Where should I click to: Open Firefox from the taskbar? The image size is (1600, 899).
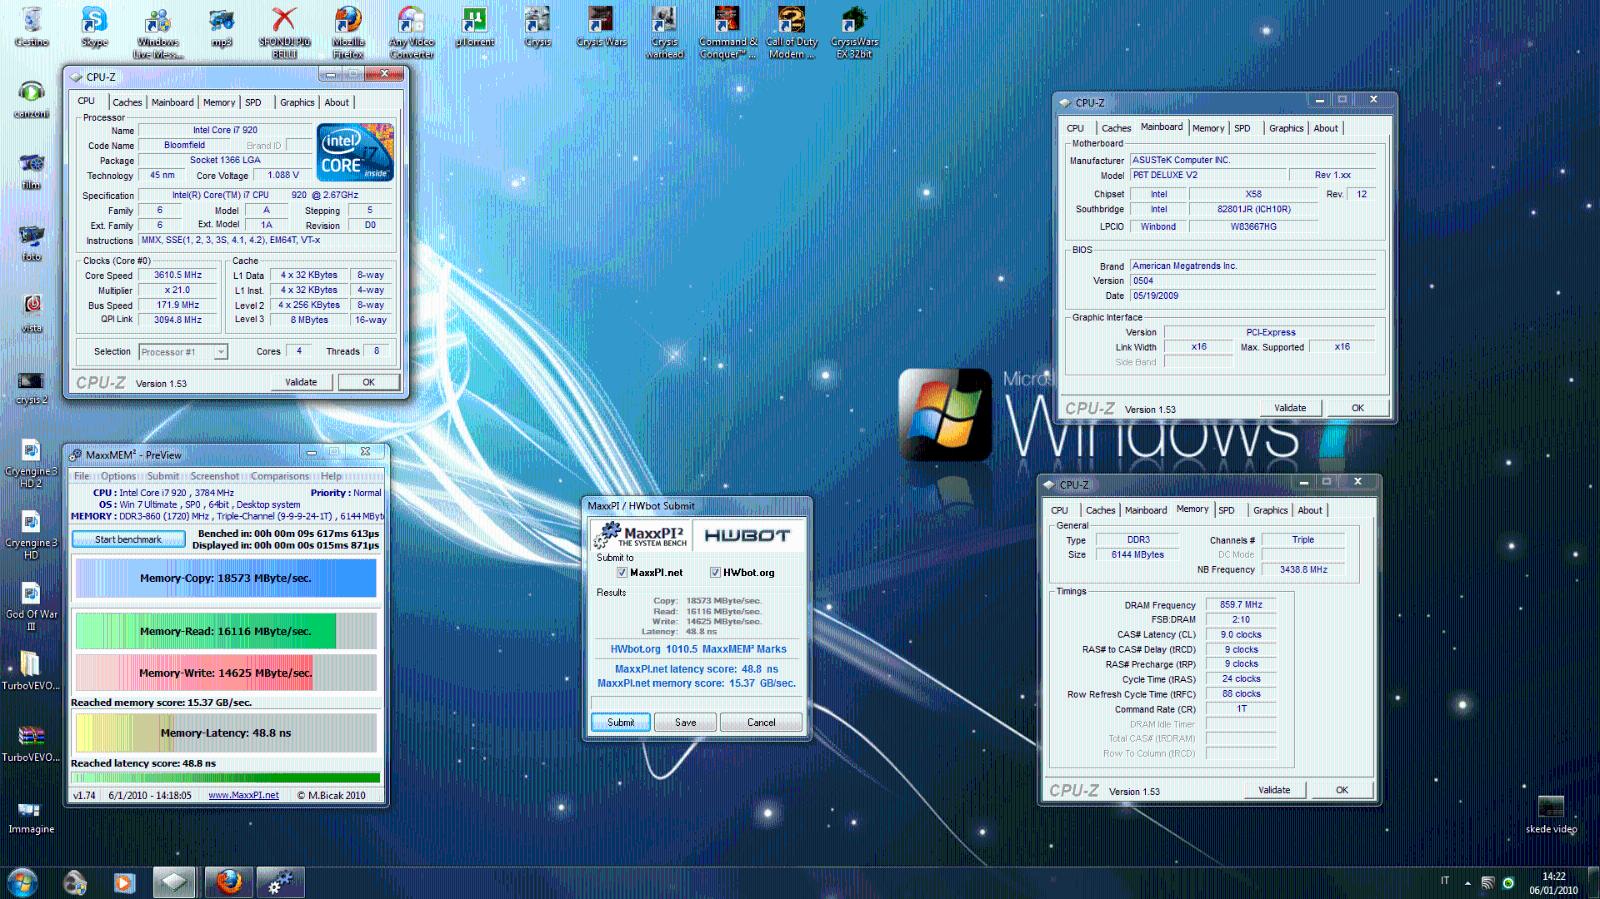[x=229, y=882]
